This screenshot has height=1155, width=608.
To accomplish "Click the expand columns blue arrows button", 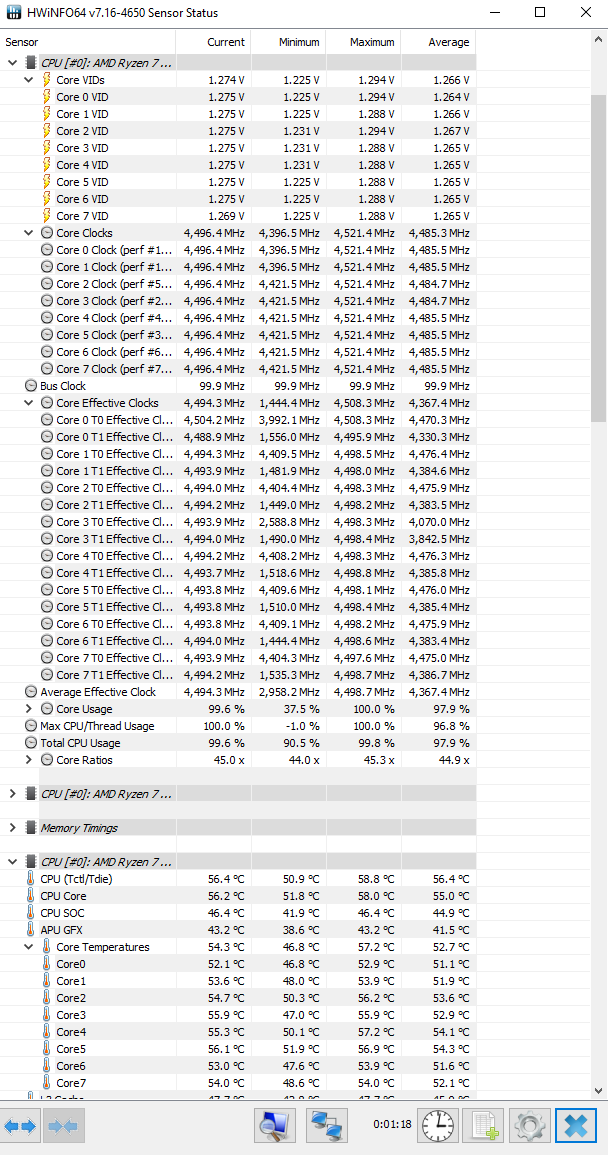I will pos(20,1126).
